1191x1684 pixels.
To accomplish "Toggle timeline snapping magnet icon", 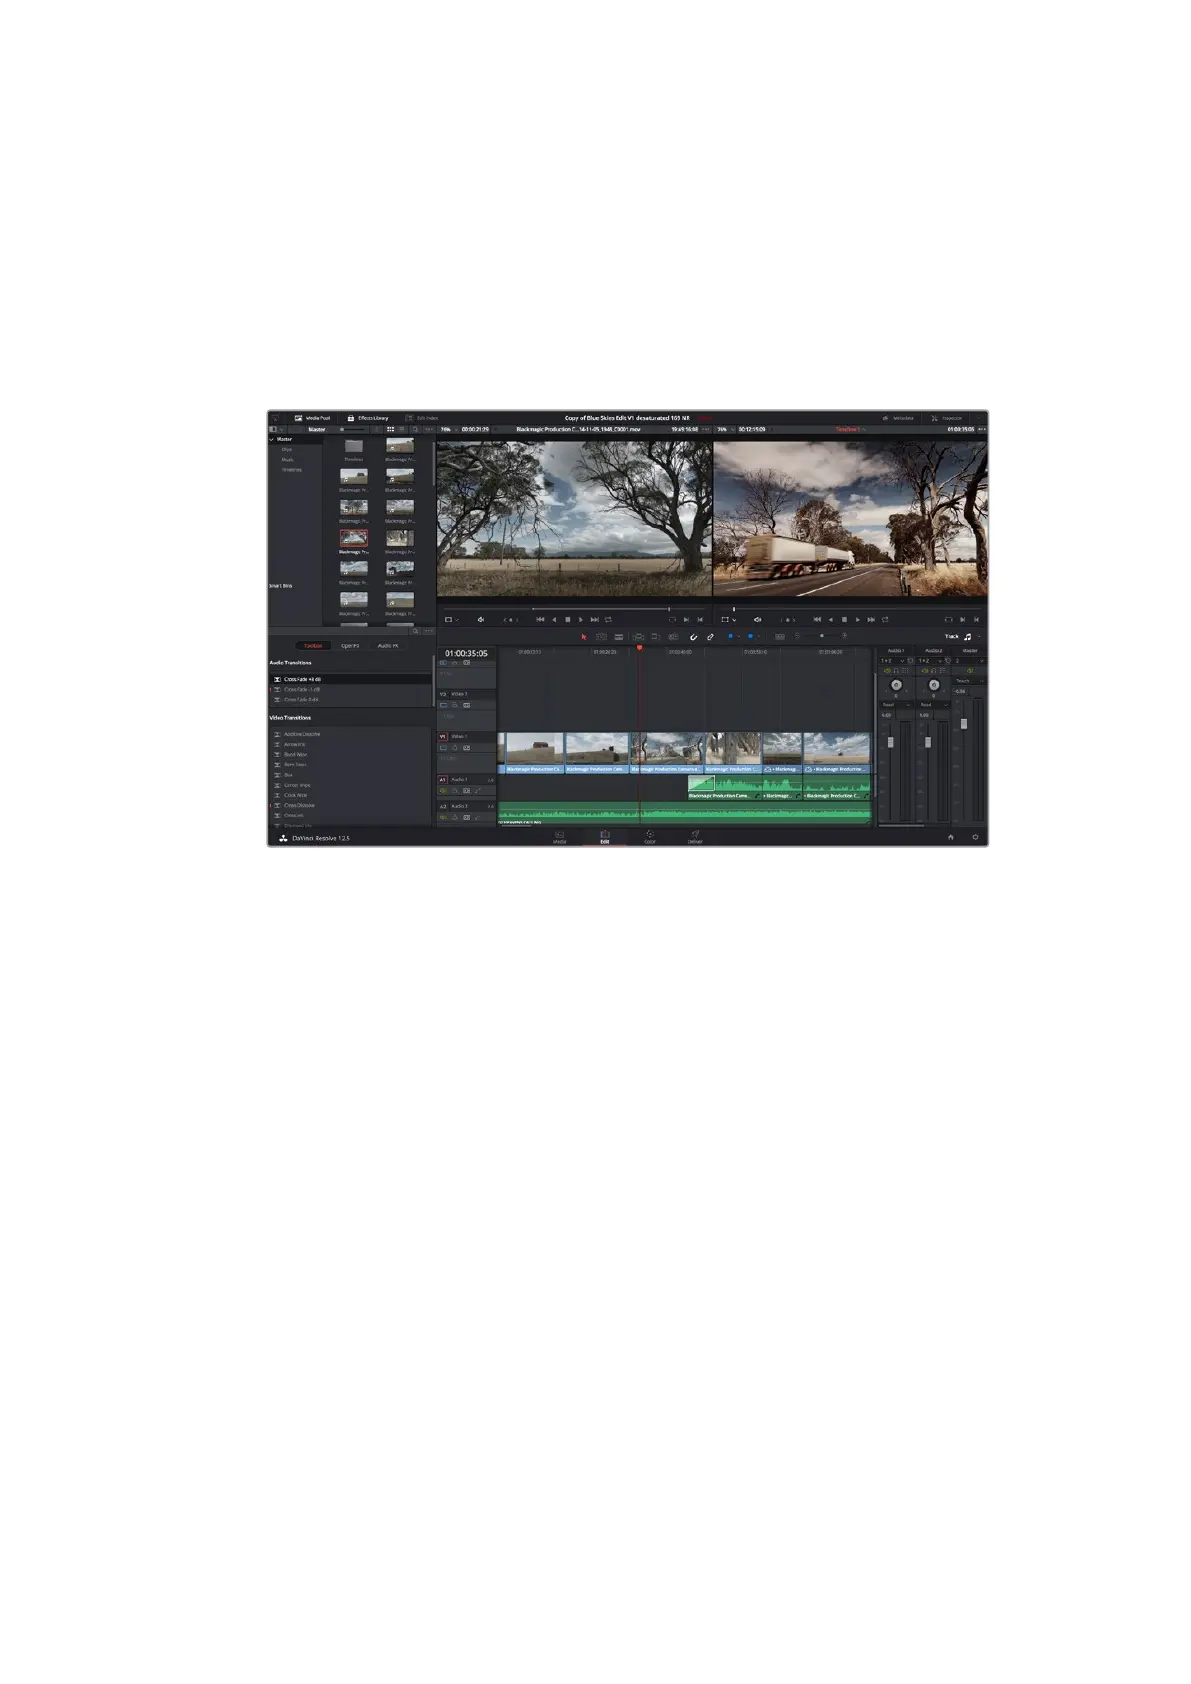I will 693,636.
